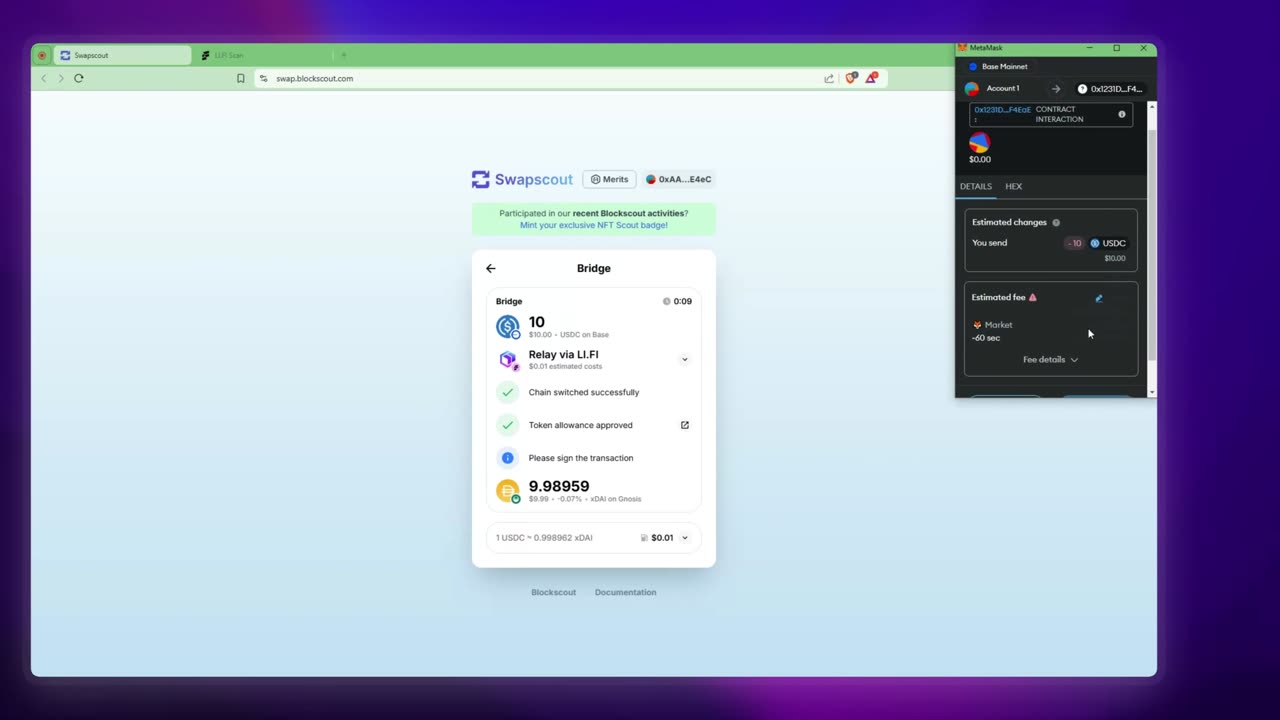Select Account 1 in MetaMask
This screenshot has height=720, width=1280.
1003,88
